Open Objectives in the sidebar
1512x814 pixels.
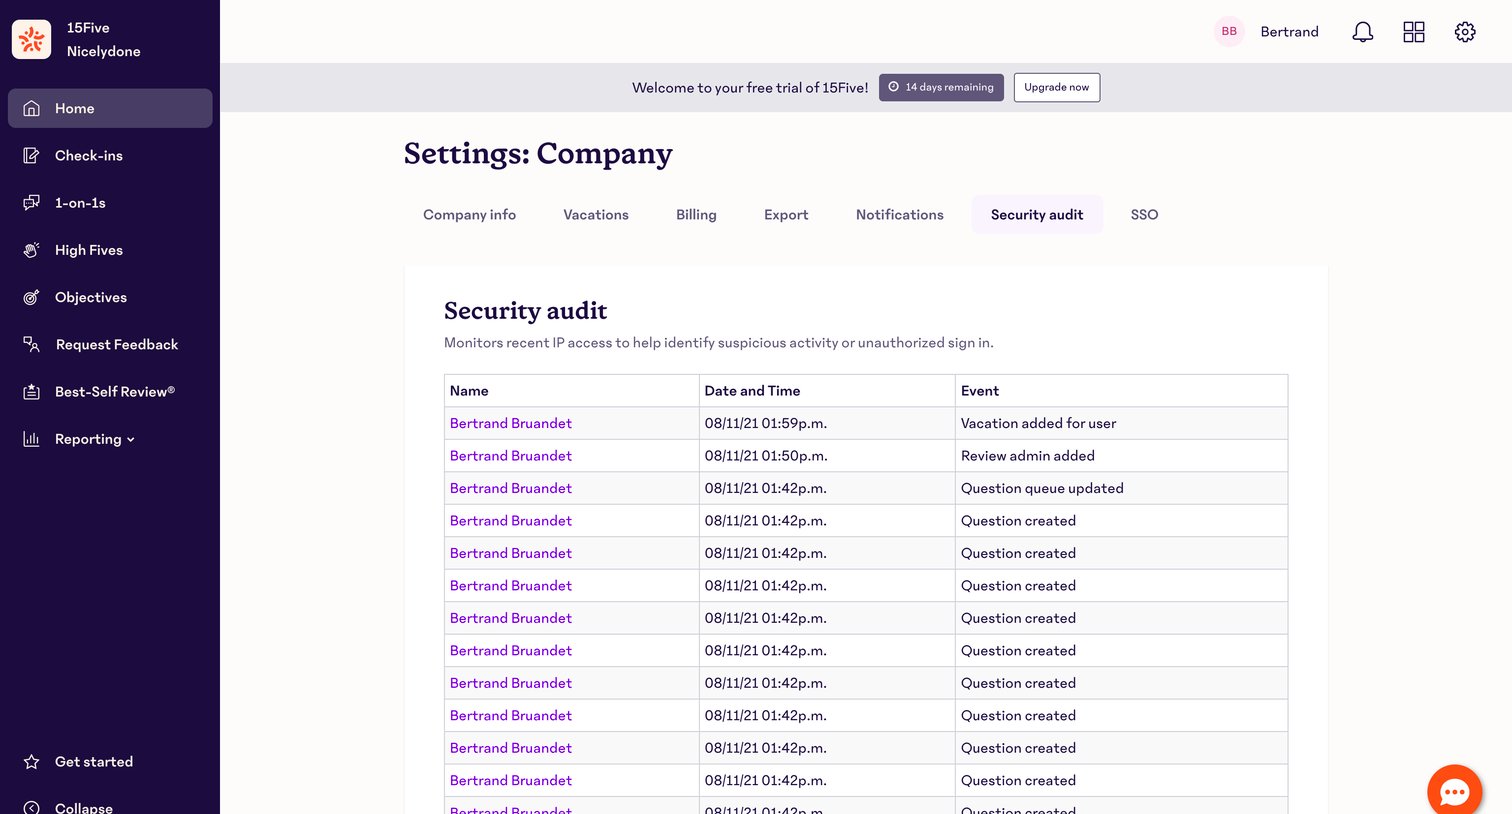110,297
